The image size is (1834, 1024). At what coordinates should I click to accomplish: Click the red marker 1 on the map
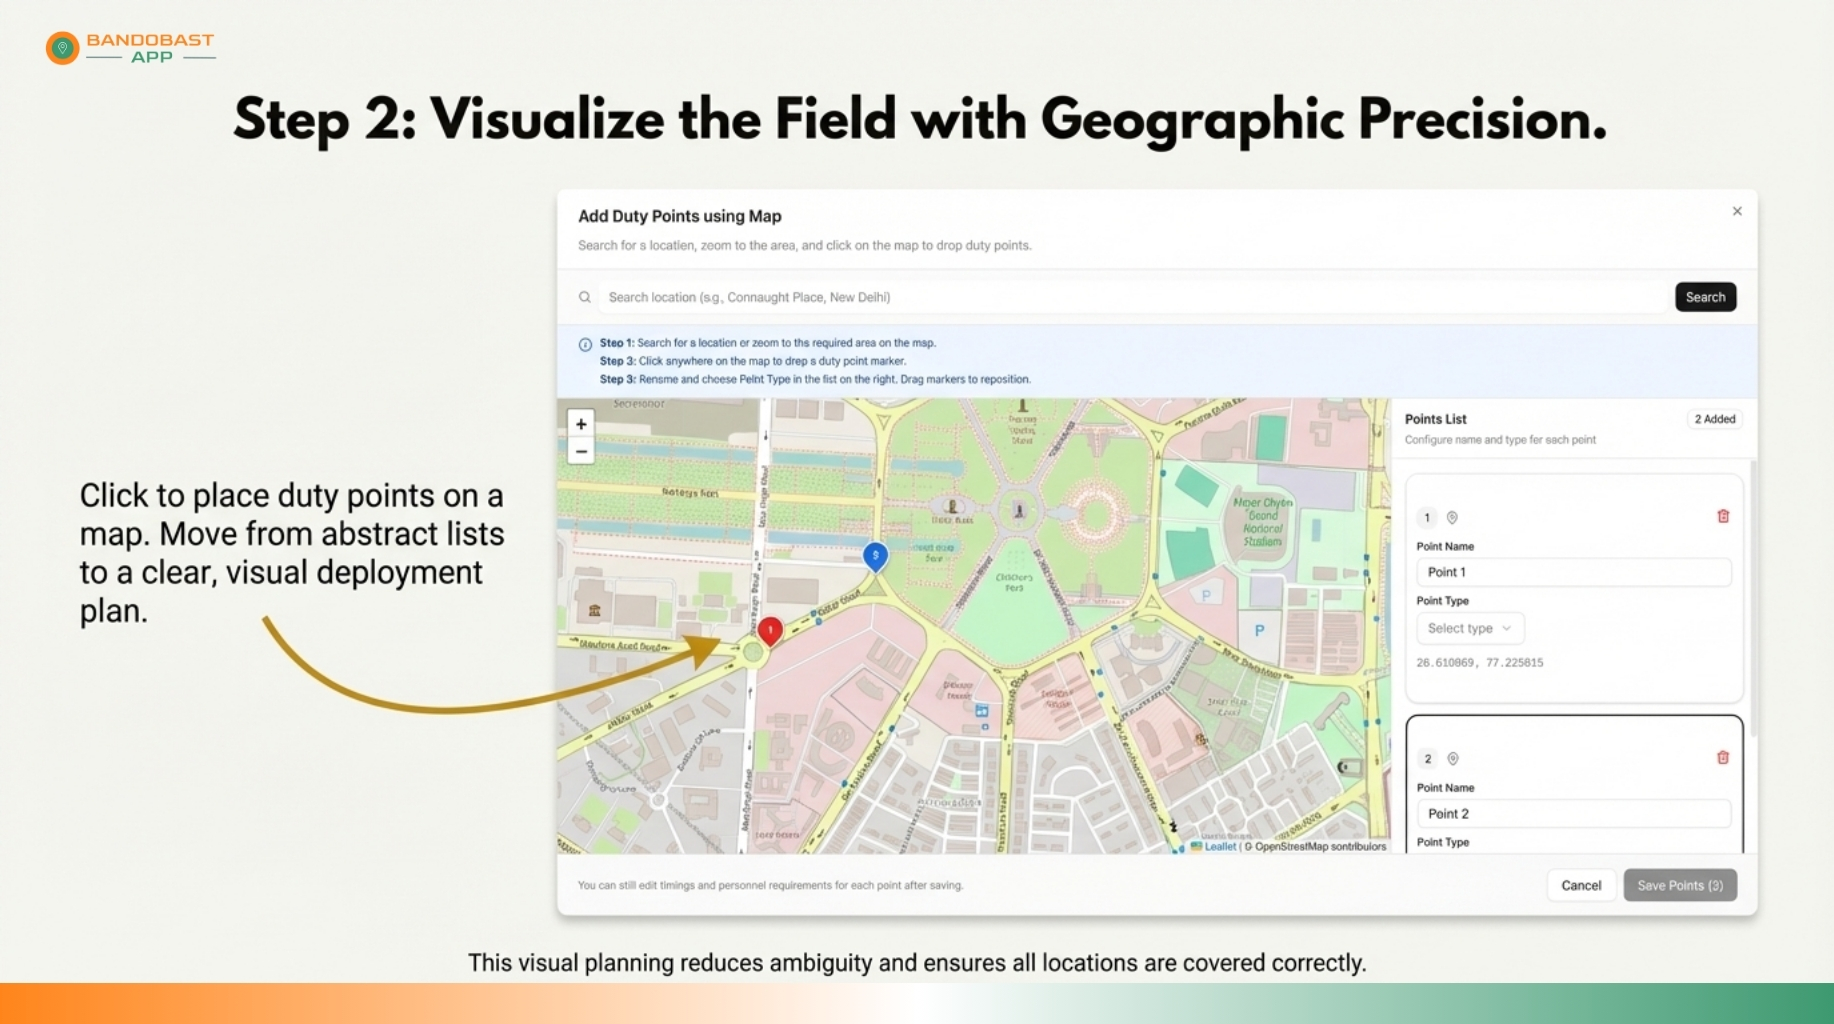[770, 630]
